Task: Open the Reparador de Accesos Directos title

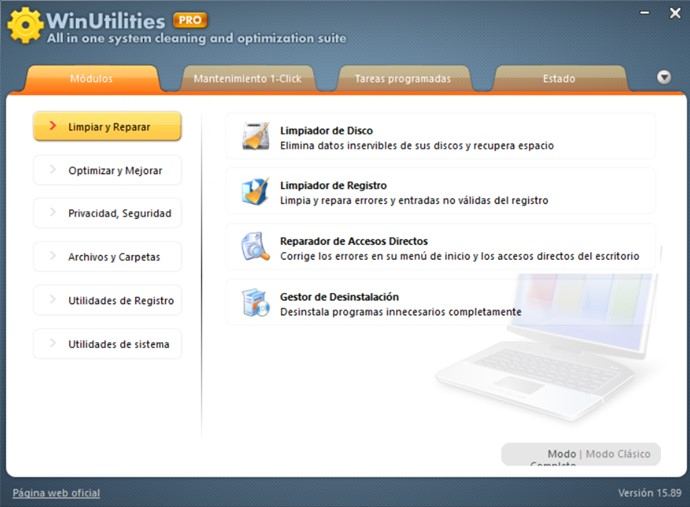Action: click(x=354, y=241)
